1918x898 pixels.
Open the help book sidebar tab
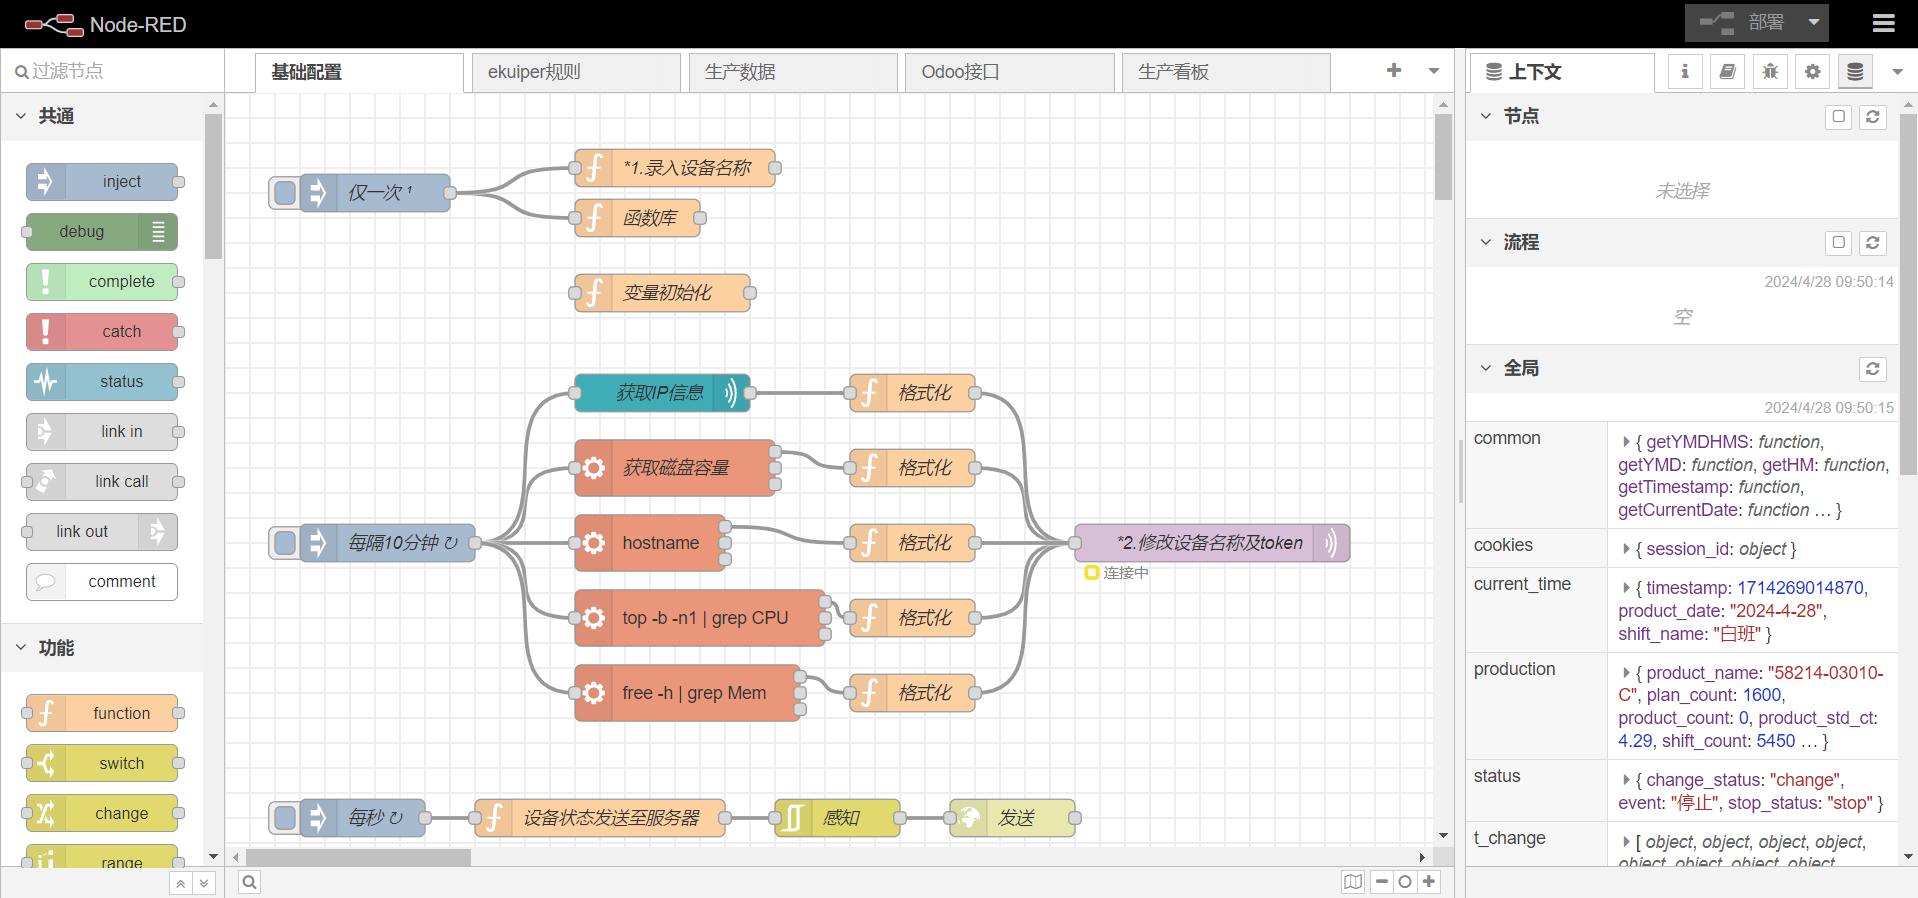(1727, 72)
